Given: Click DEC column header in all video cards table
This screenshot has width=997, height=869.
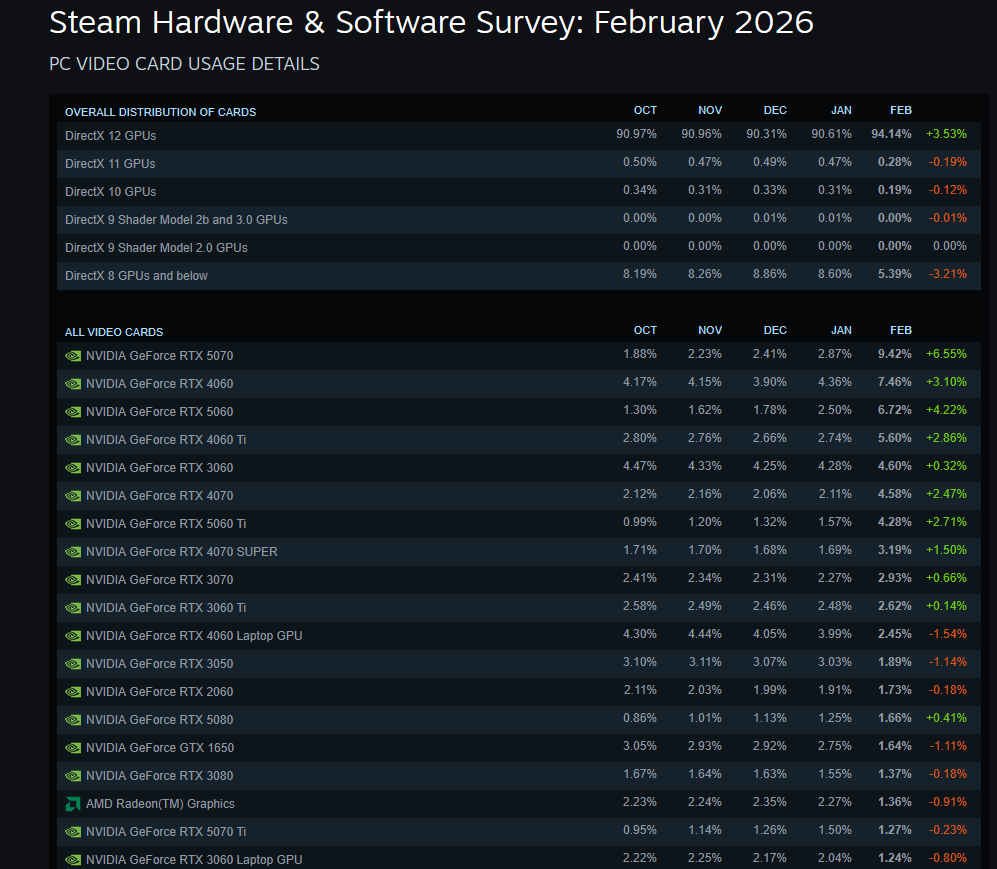Looking at the screenshot, I should (775, 330).
